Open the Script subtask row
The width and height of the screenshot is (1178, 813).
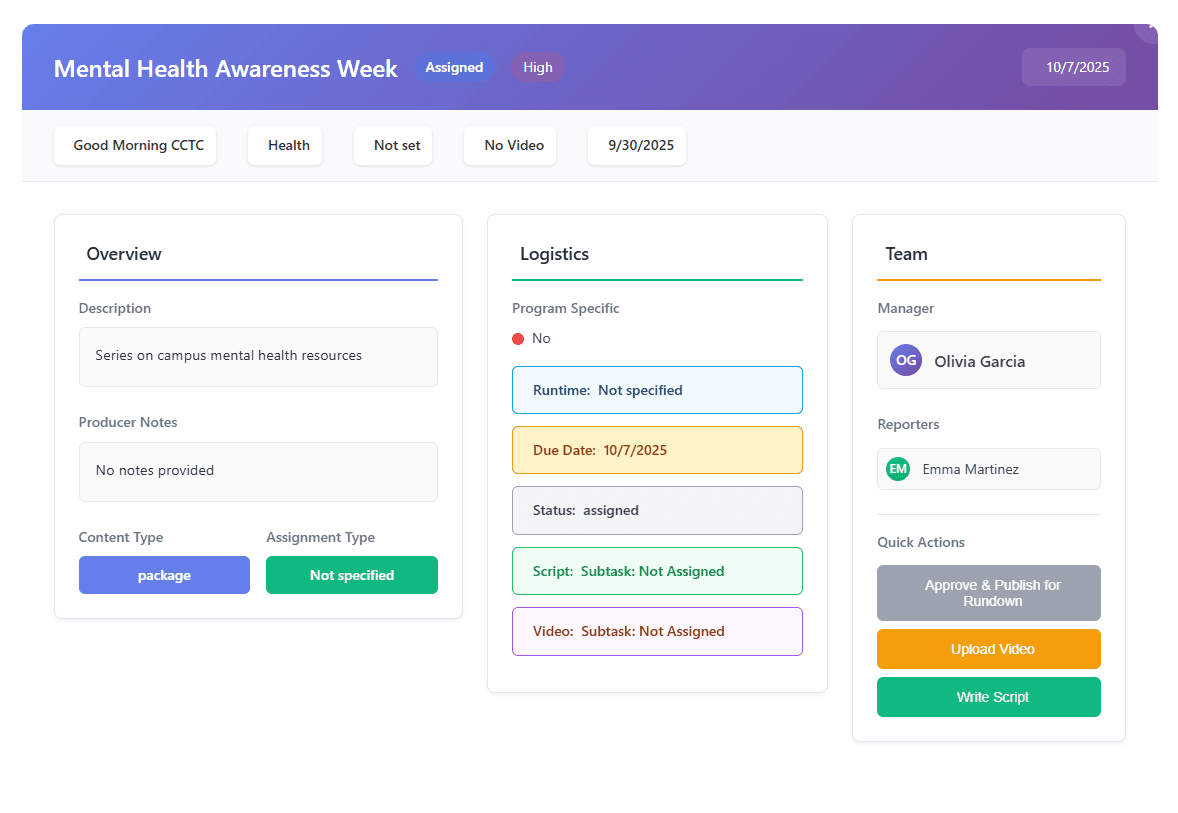point(657,571)
